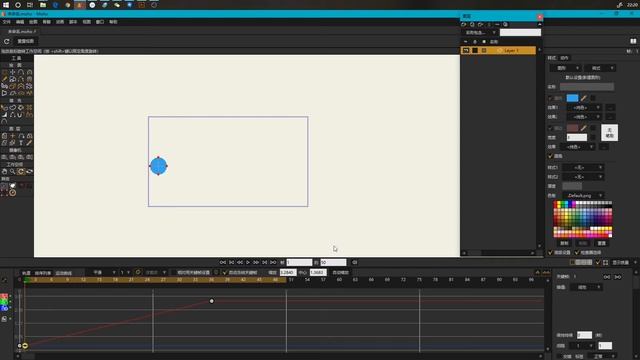The width and height of the screenshot is (640, 360).
Task: Select the Rotate Workspace tool
Action: (21, 171)
